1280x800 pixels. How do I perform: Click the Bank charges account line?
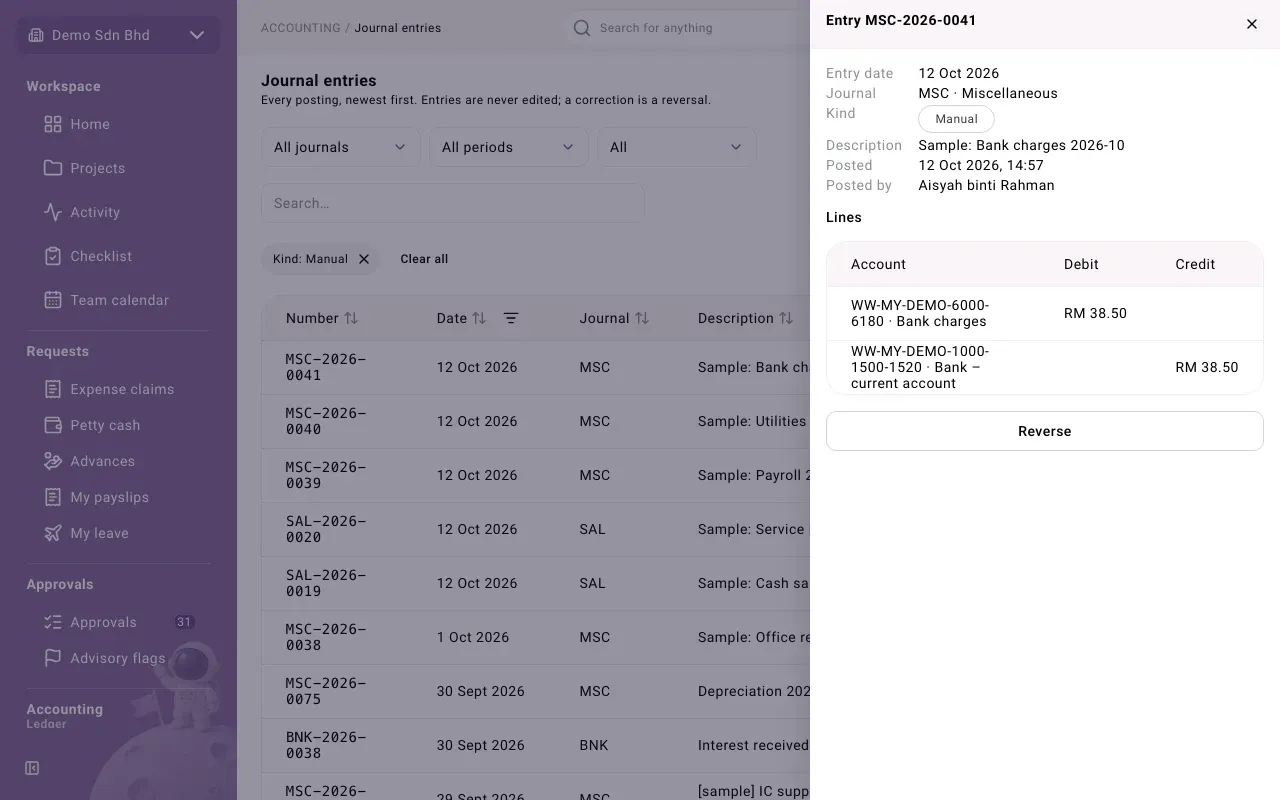pos(1045,313)
